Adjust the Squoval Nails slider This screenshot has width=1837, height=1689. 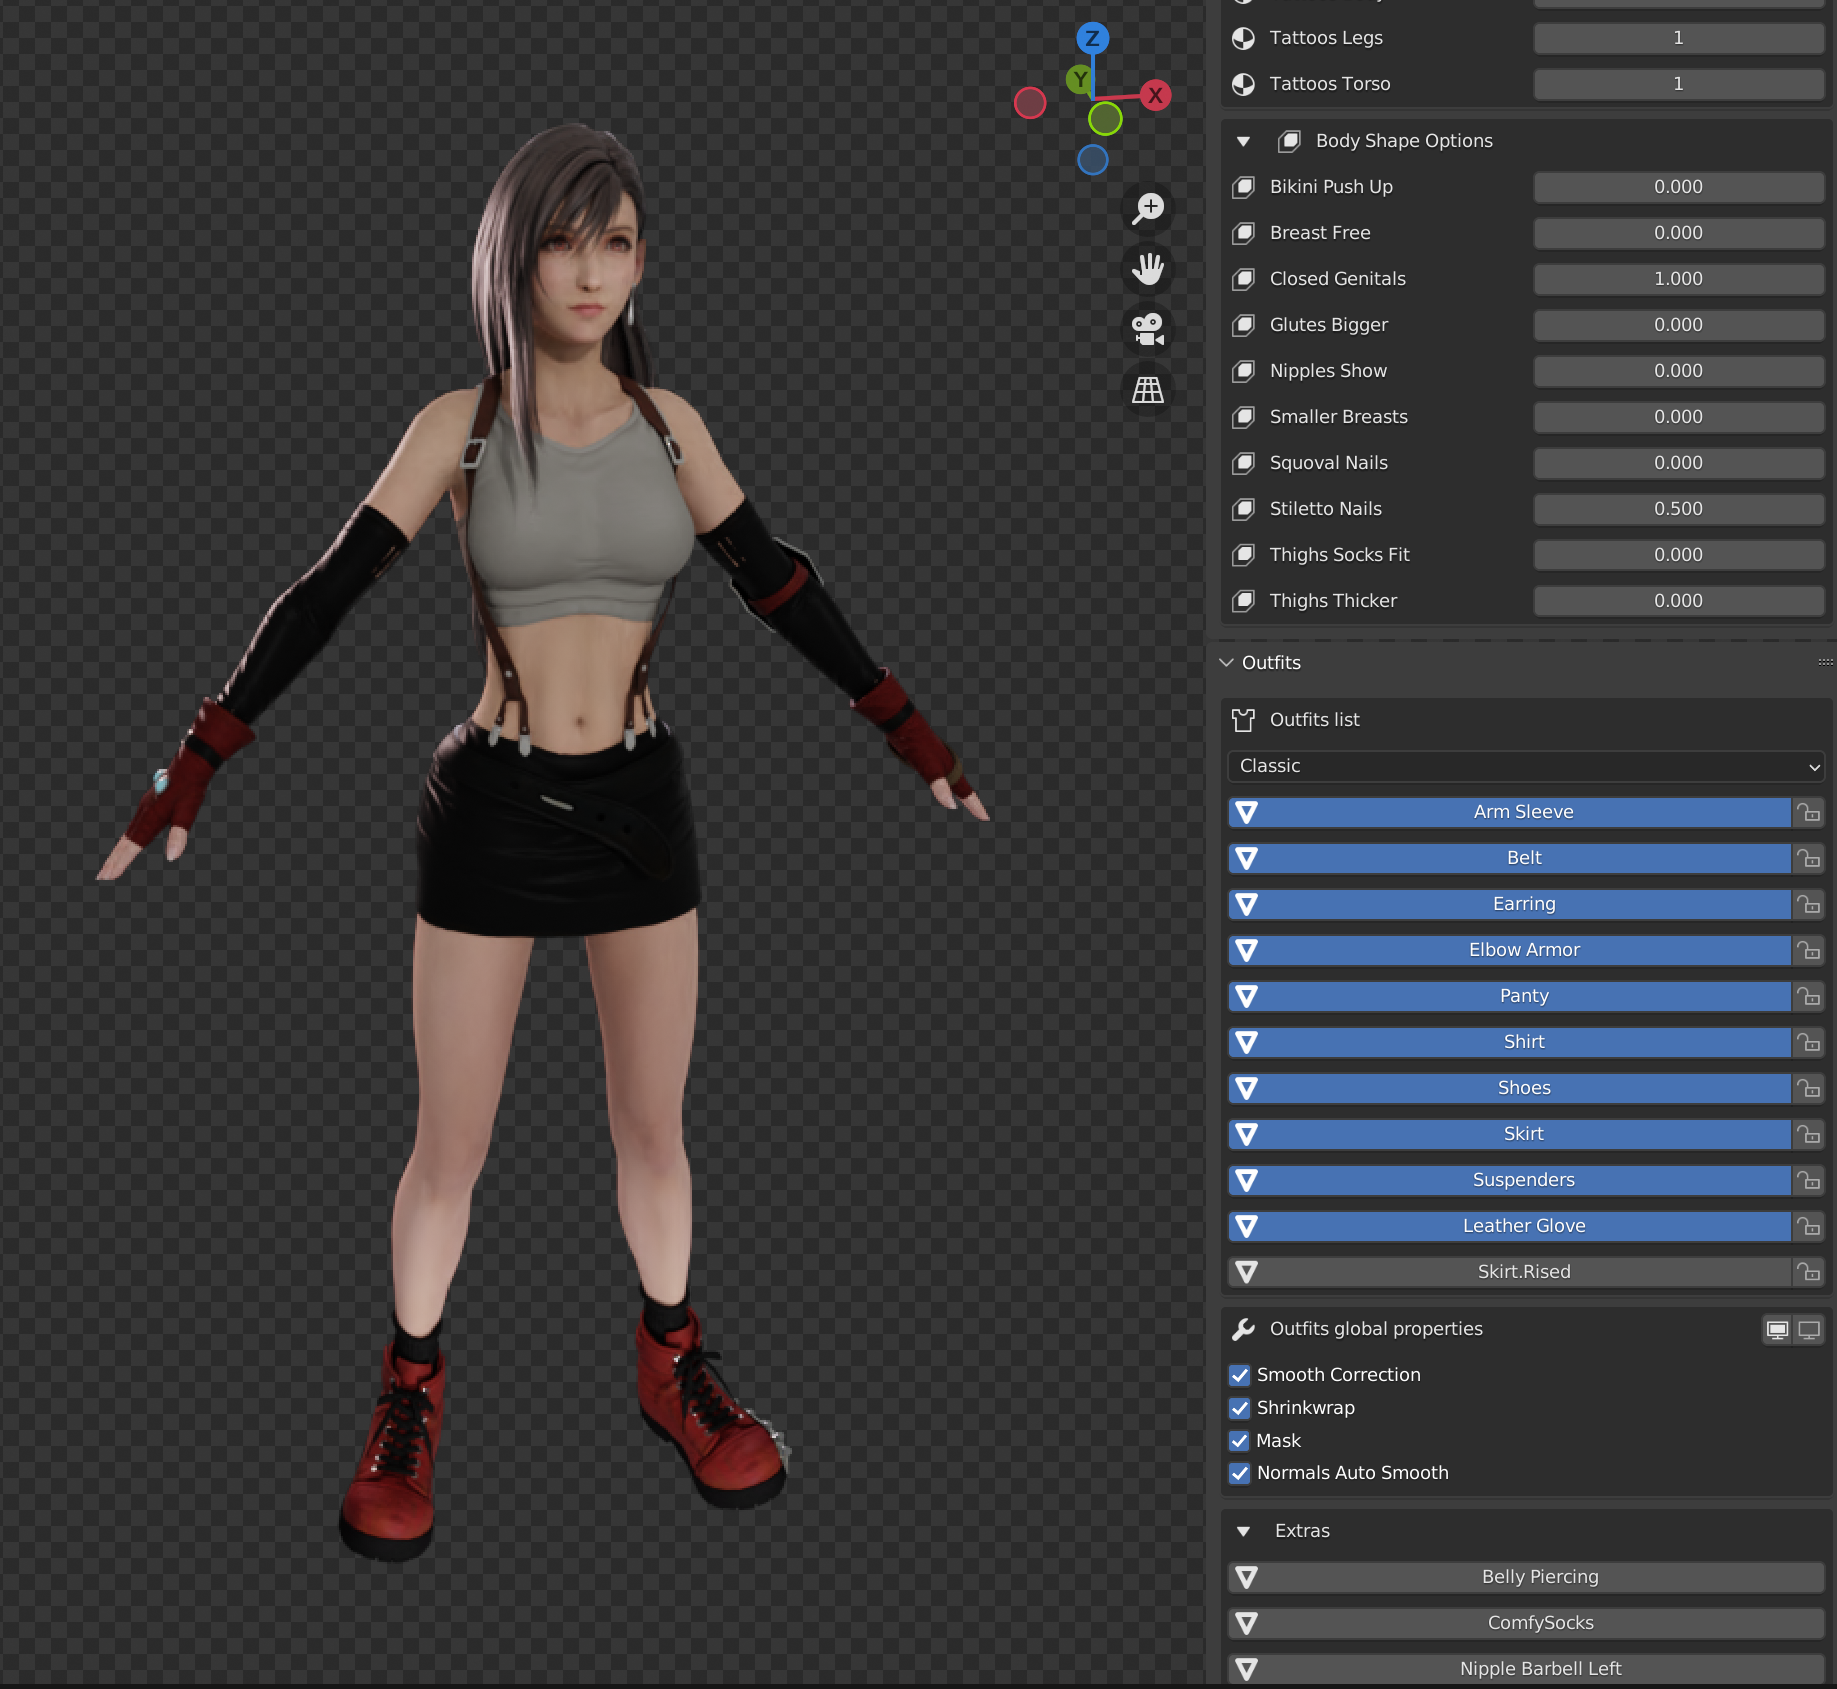point(1679,463)
